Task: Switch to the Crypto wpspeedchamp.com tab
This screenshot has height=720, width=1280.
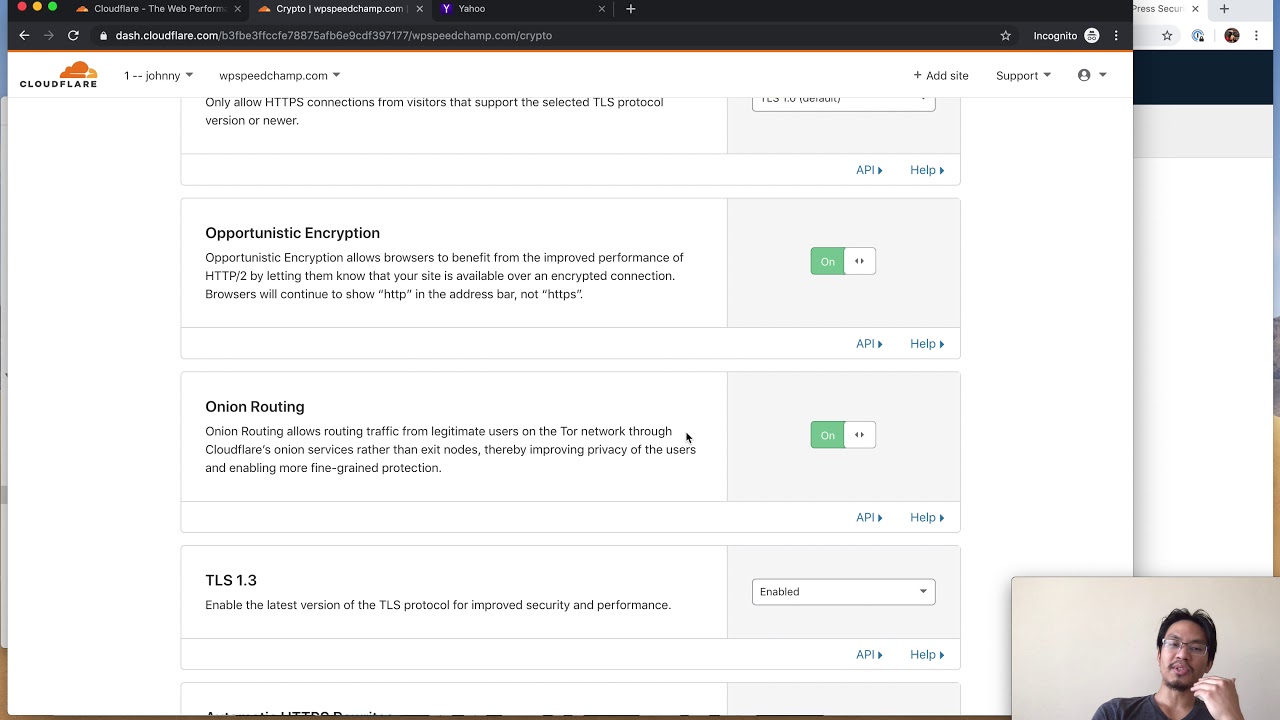Action: pos(340,9)
